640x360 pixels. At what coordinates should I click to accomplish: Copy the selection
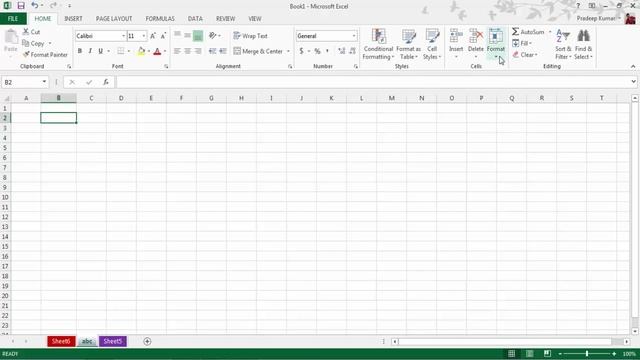click(33, 43)
